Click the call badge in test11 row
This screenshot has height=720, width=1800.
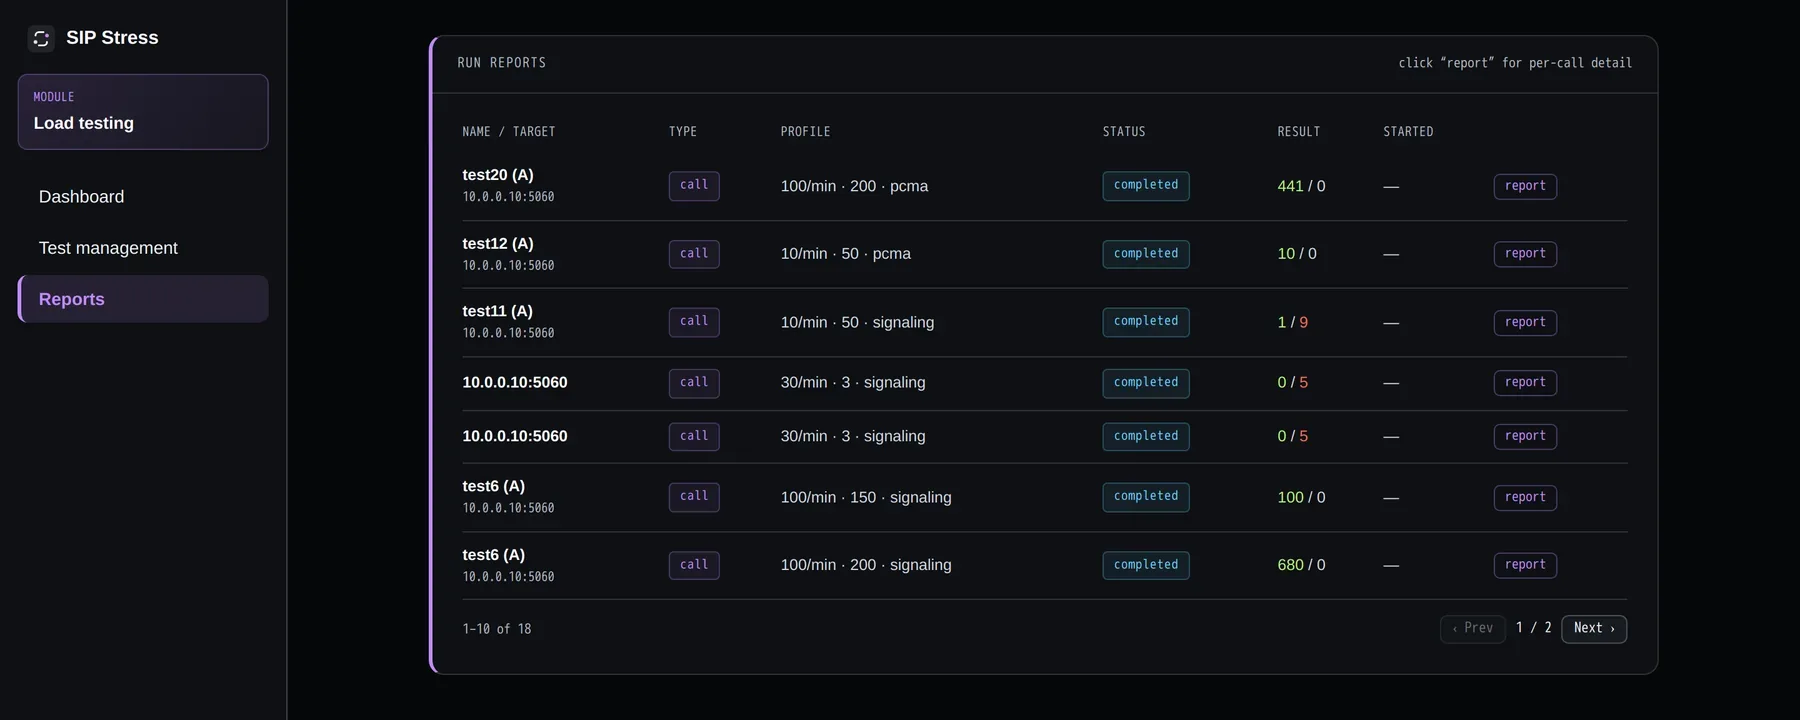tap(694, 321)
